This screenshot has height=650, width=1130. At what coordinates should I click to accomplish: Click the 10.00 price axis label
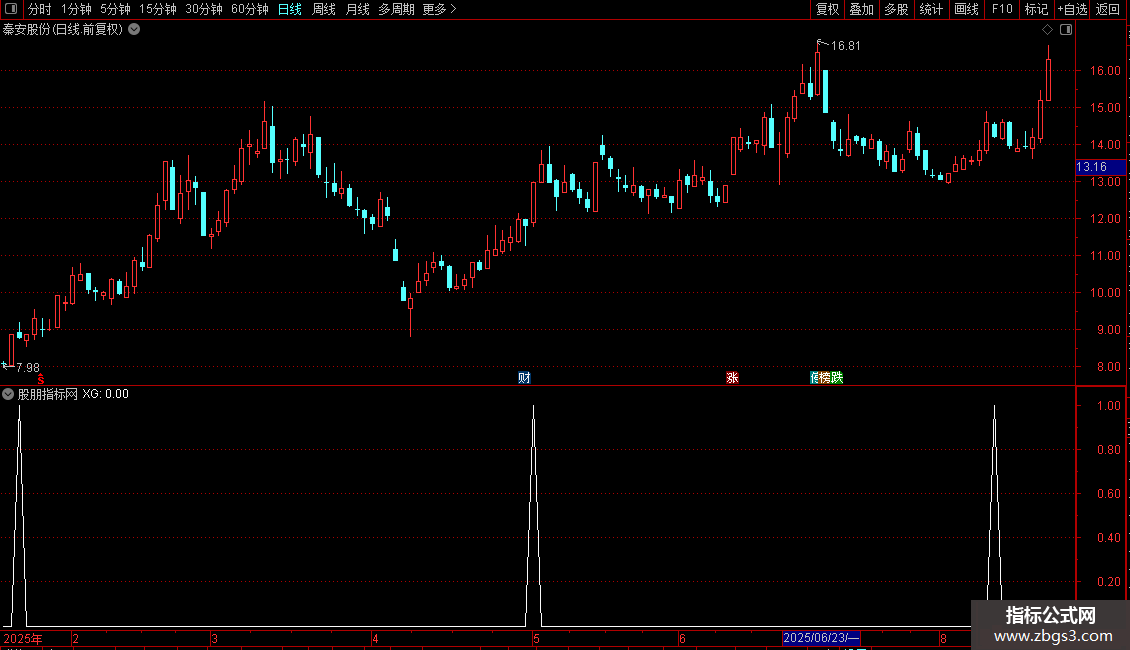click(1105, 293)
